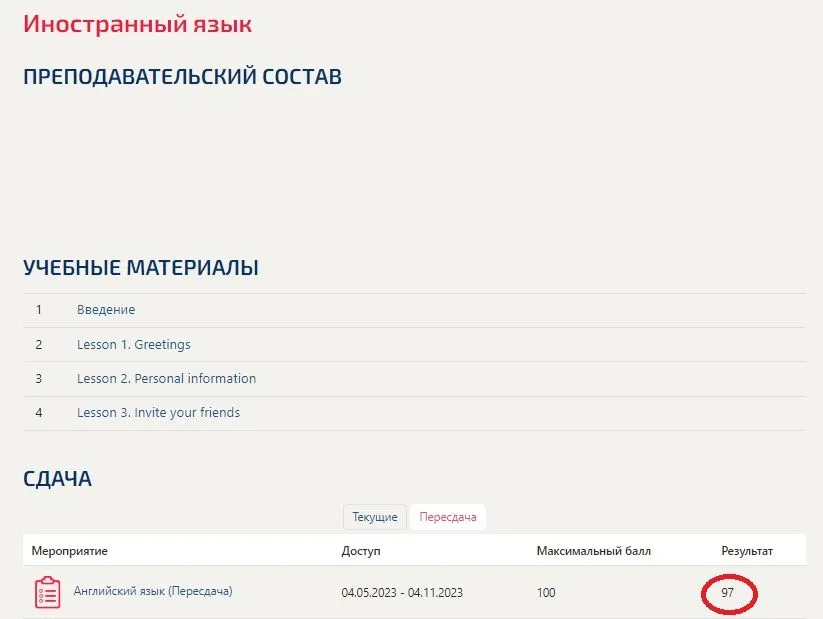
Task: Open the Введение study material
Action: [x=106, y=310]
